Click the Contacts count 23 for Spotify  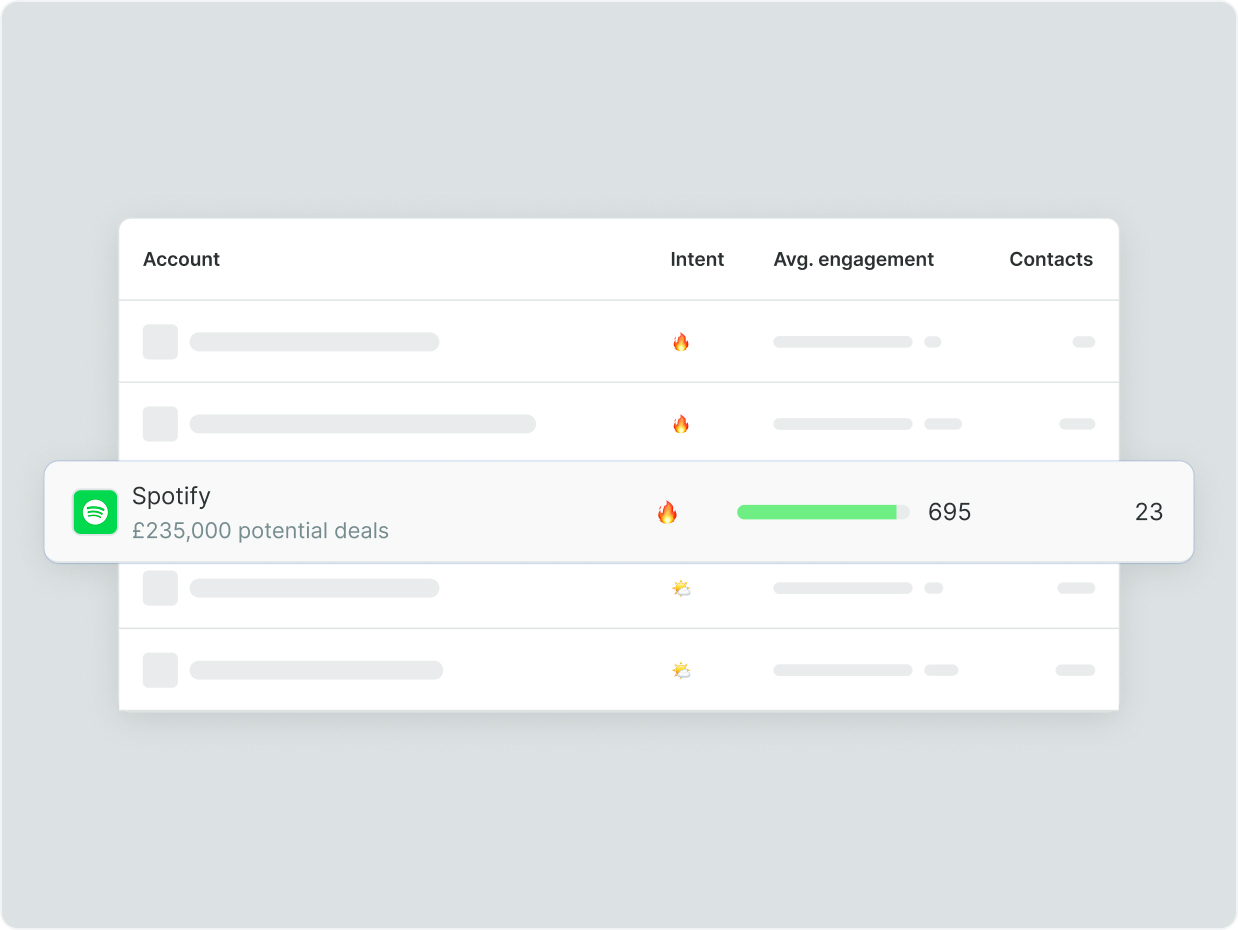(1149, 512)
